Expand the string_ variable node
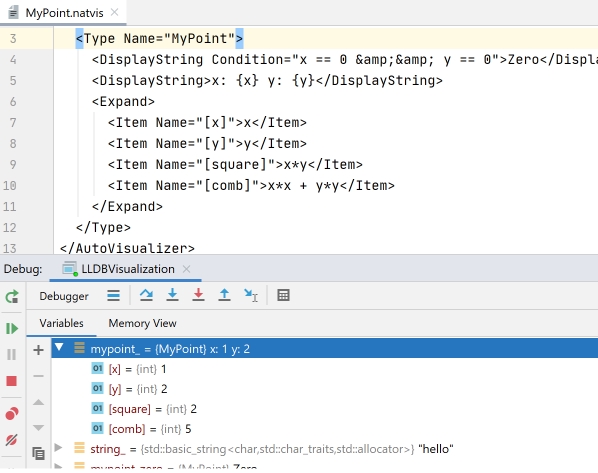The image size is (598, 473). coord(58,447)
